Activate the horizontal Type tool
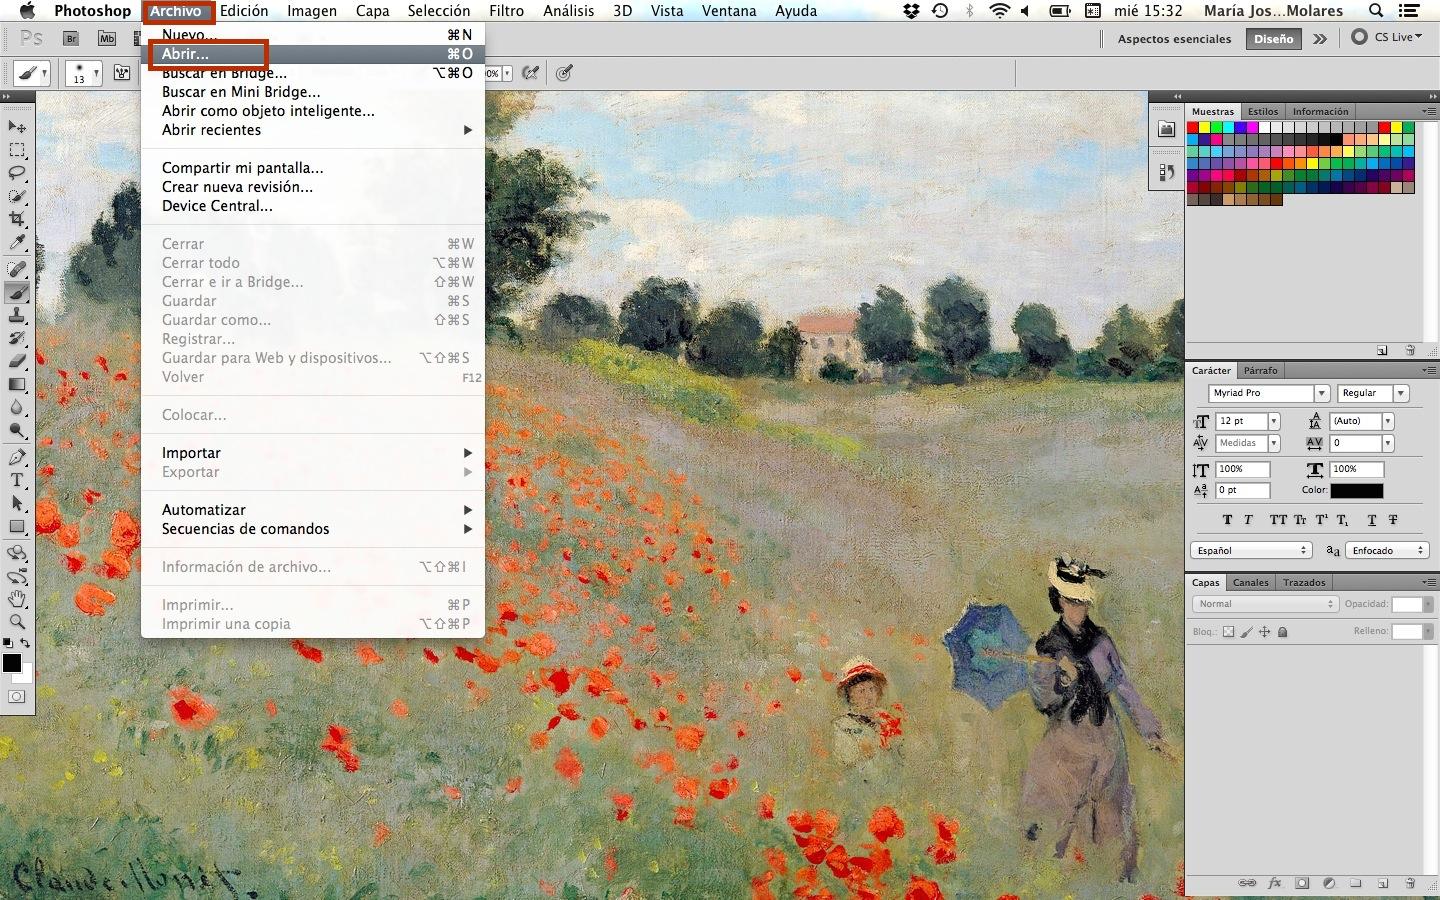 point(17,481)
